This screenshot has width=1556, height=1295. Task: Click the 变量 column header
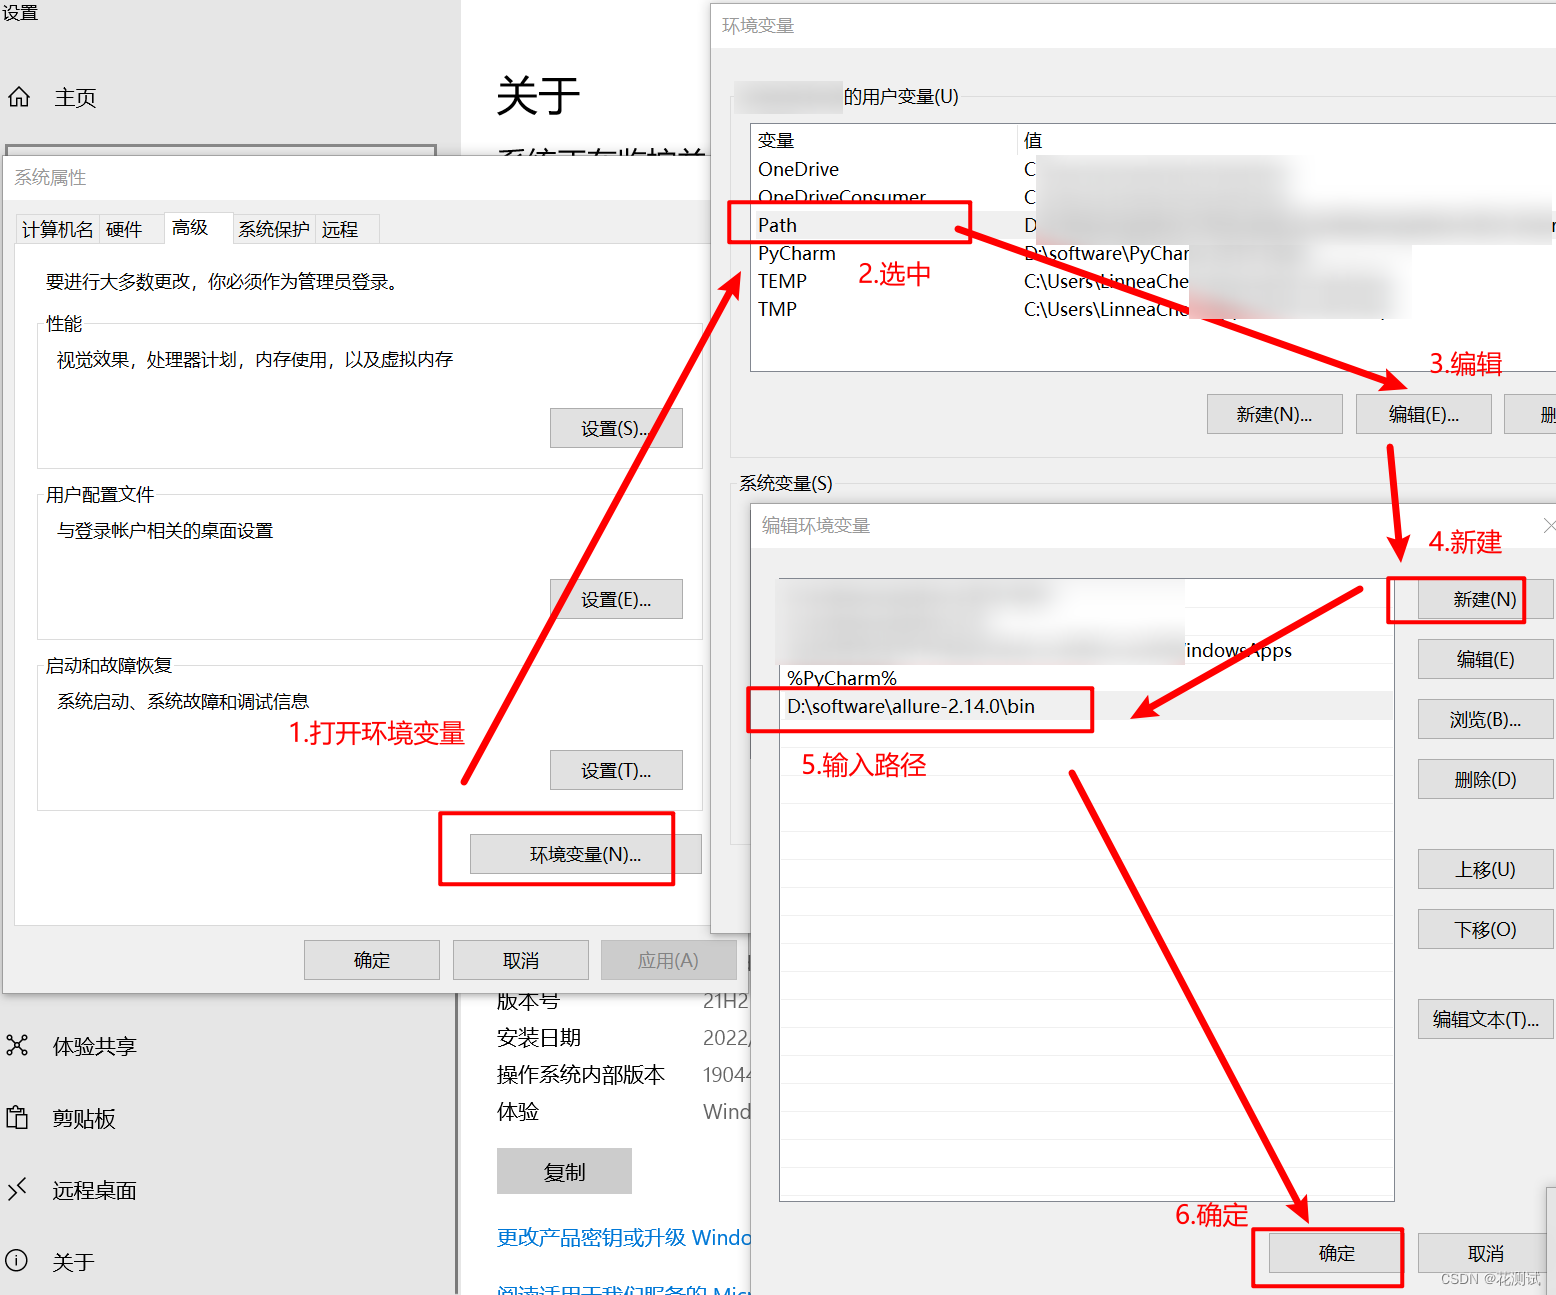(884, 140)
